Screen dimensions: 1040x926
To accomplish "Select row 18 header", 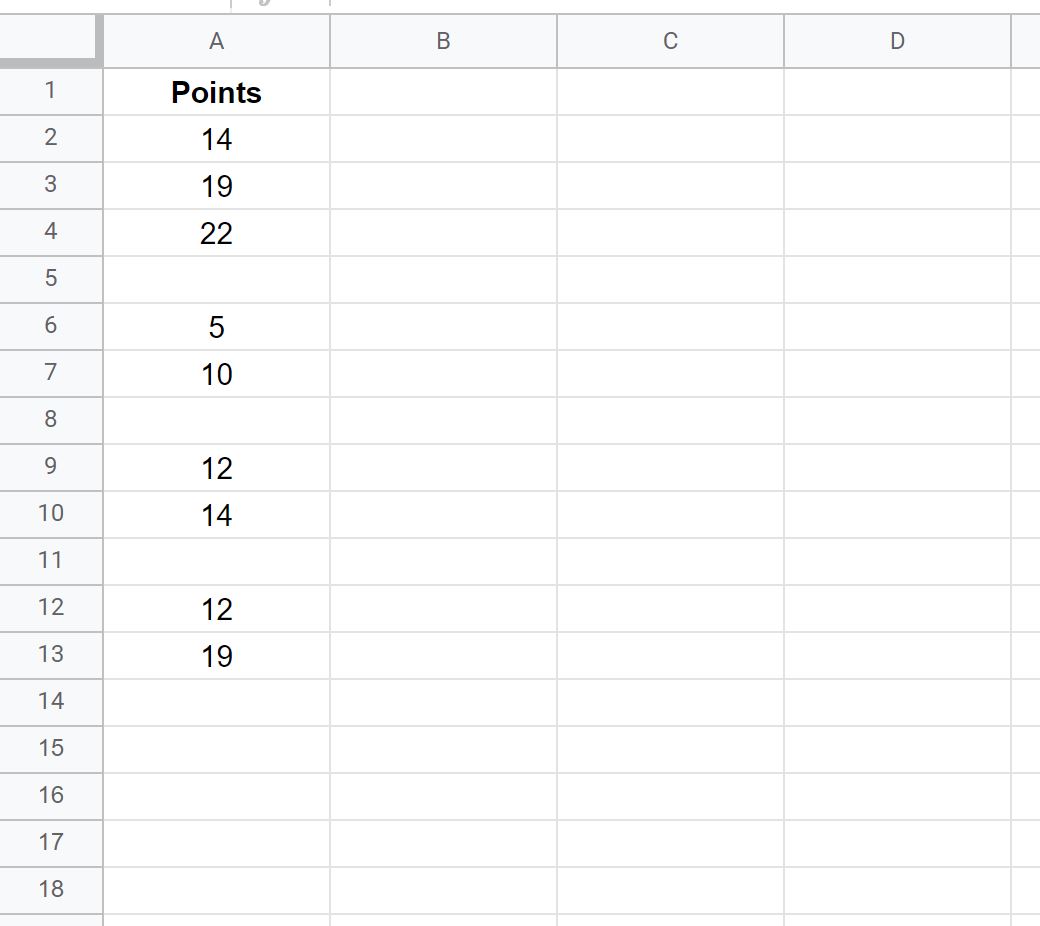I will [50, 890].
